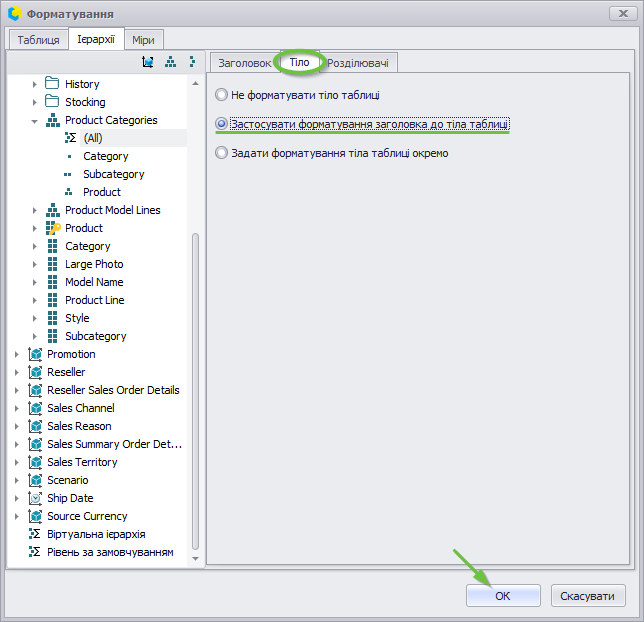Confirm with the OK button
Screen dimensions: 644x622
coord(503,595)
